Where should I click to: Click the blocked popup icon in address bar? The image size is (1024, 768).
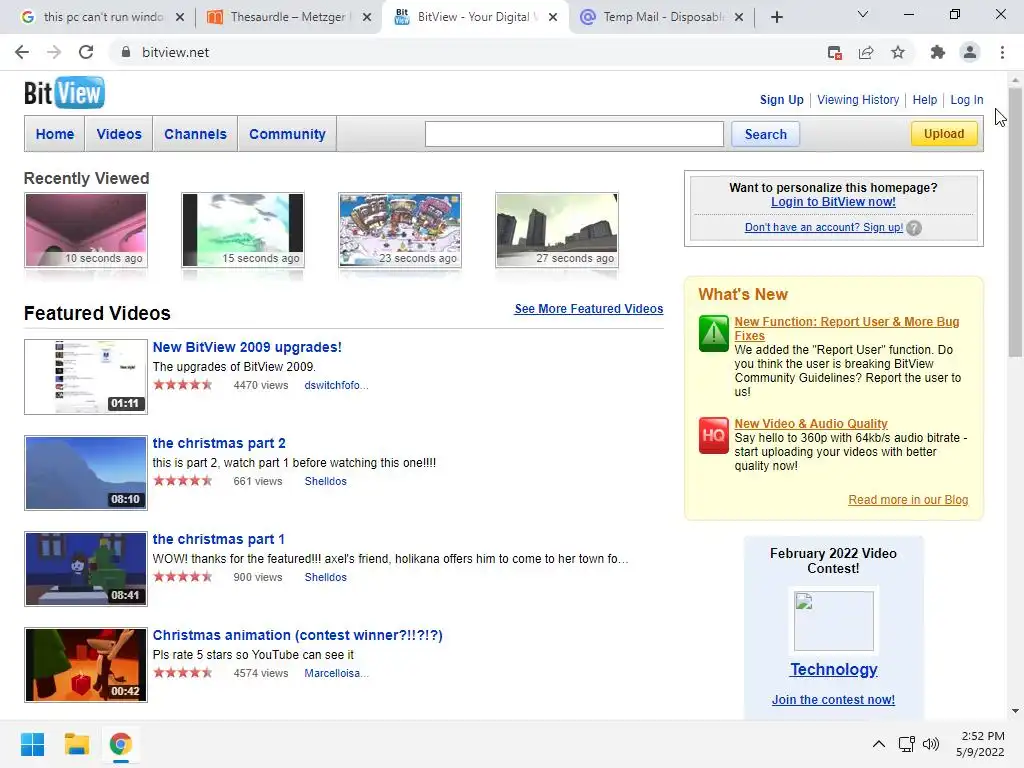(834, 52)
